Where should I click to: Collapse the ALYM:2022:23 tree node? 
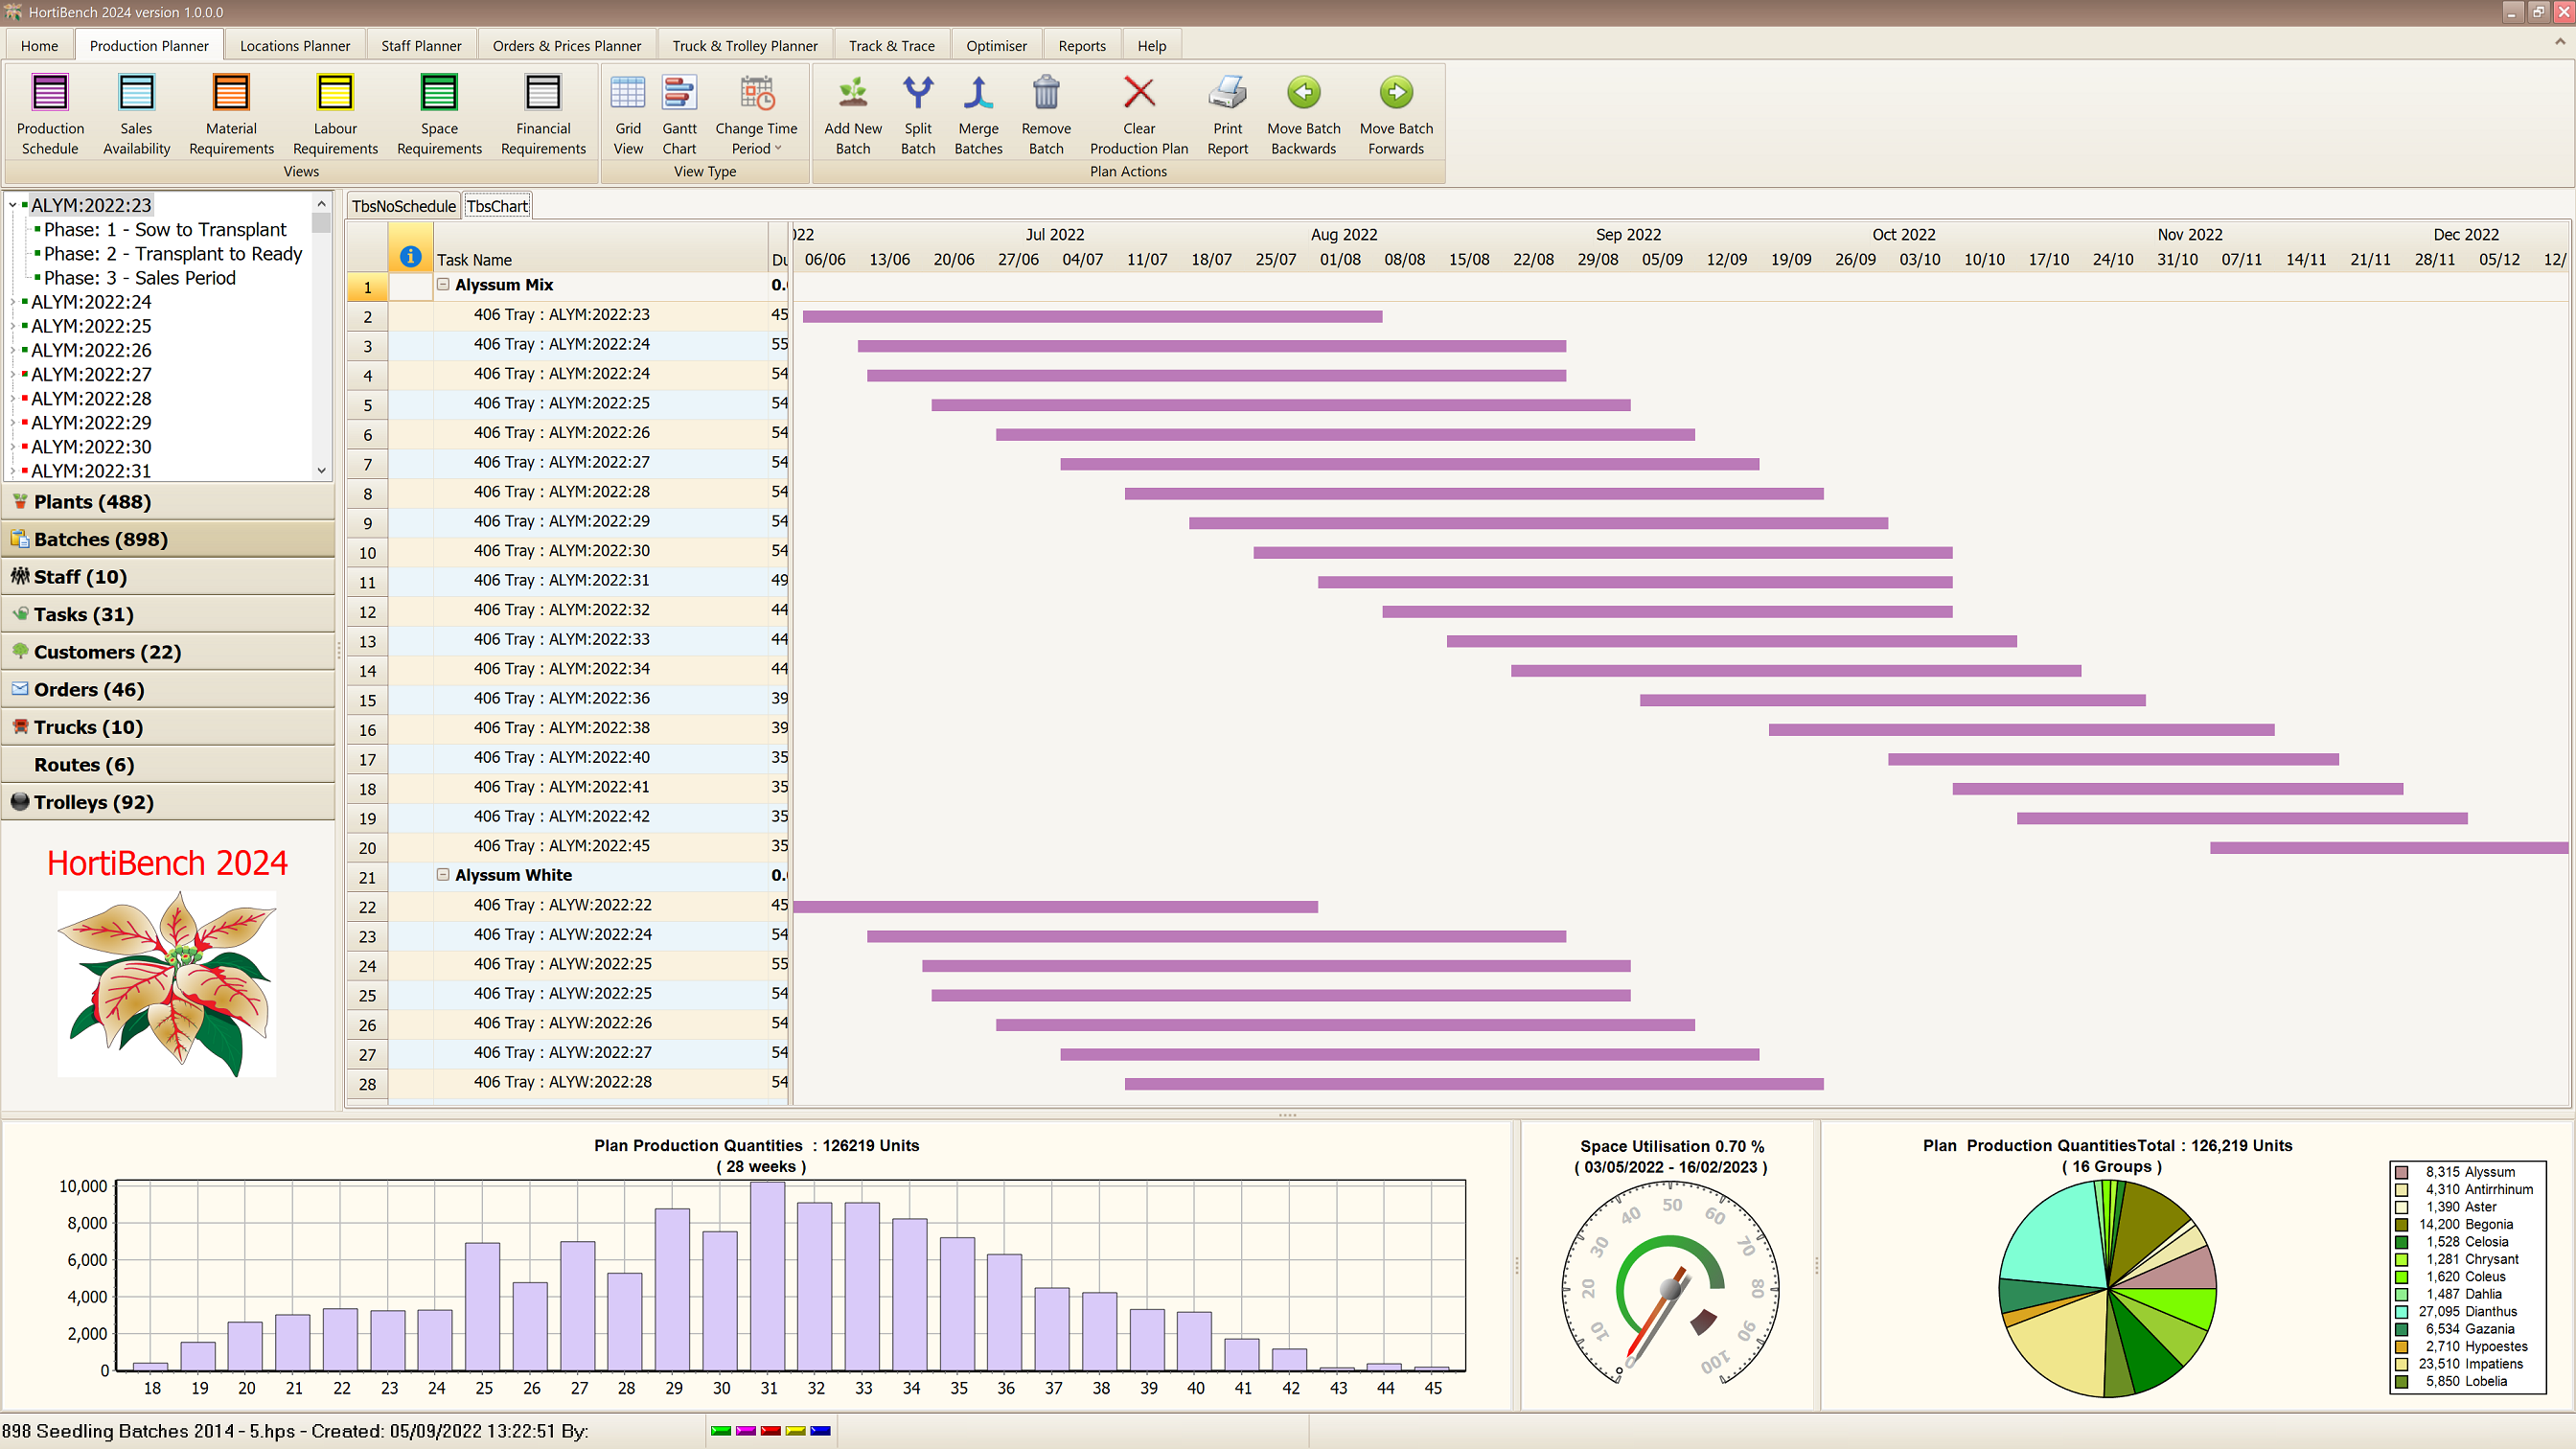[x=13, y=206]
